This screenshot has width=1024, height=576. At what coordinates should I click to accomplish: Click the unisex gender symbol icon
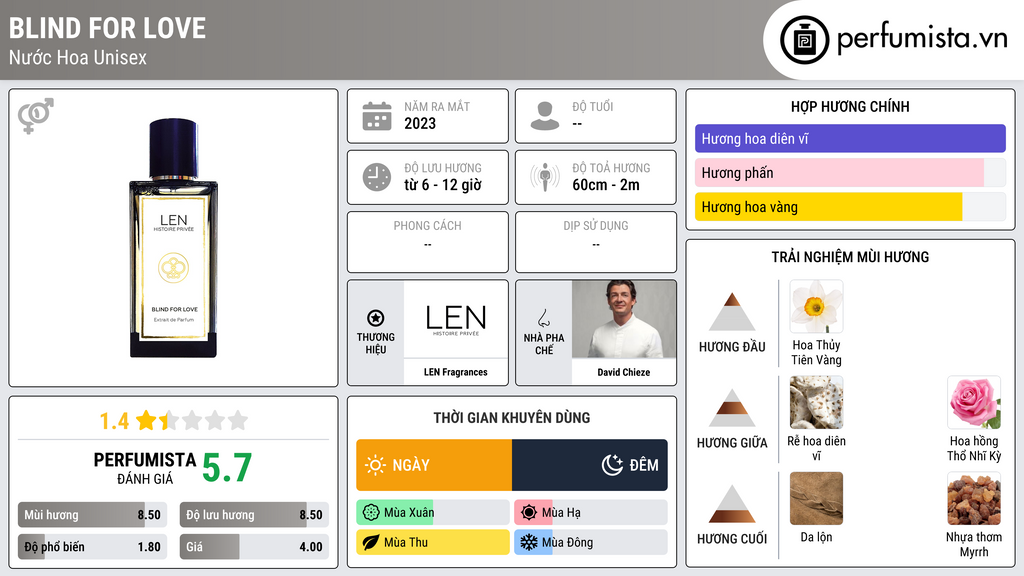36,116
